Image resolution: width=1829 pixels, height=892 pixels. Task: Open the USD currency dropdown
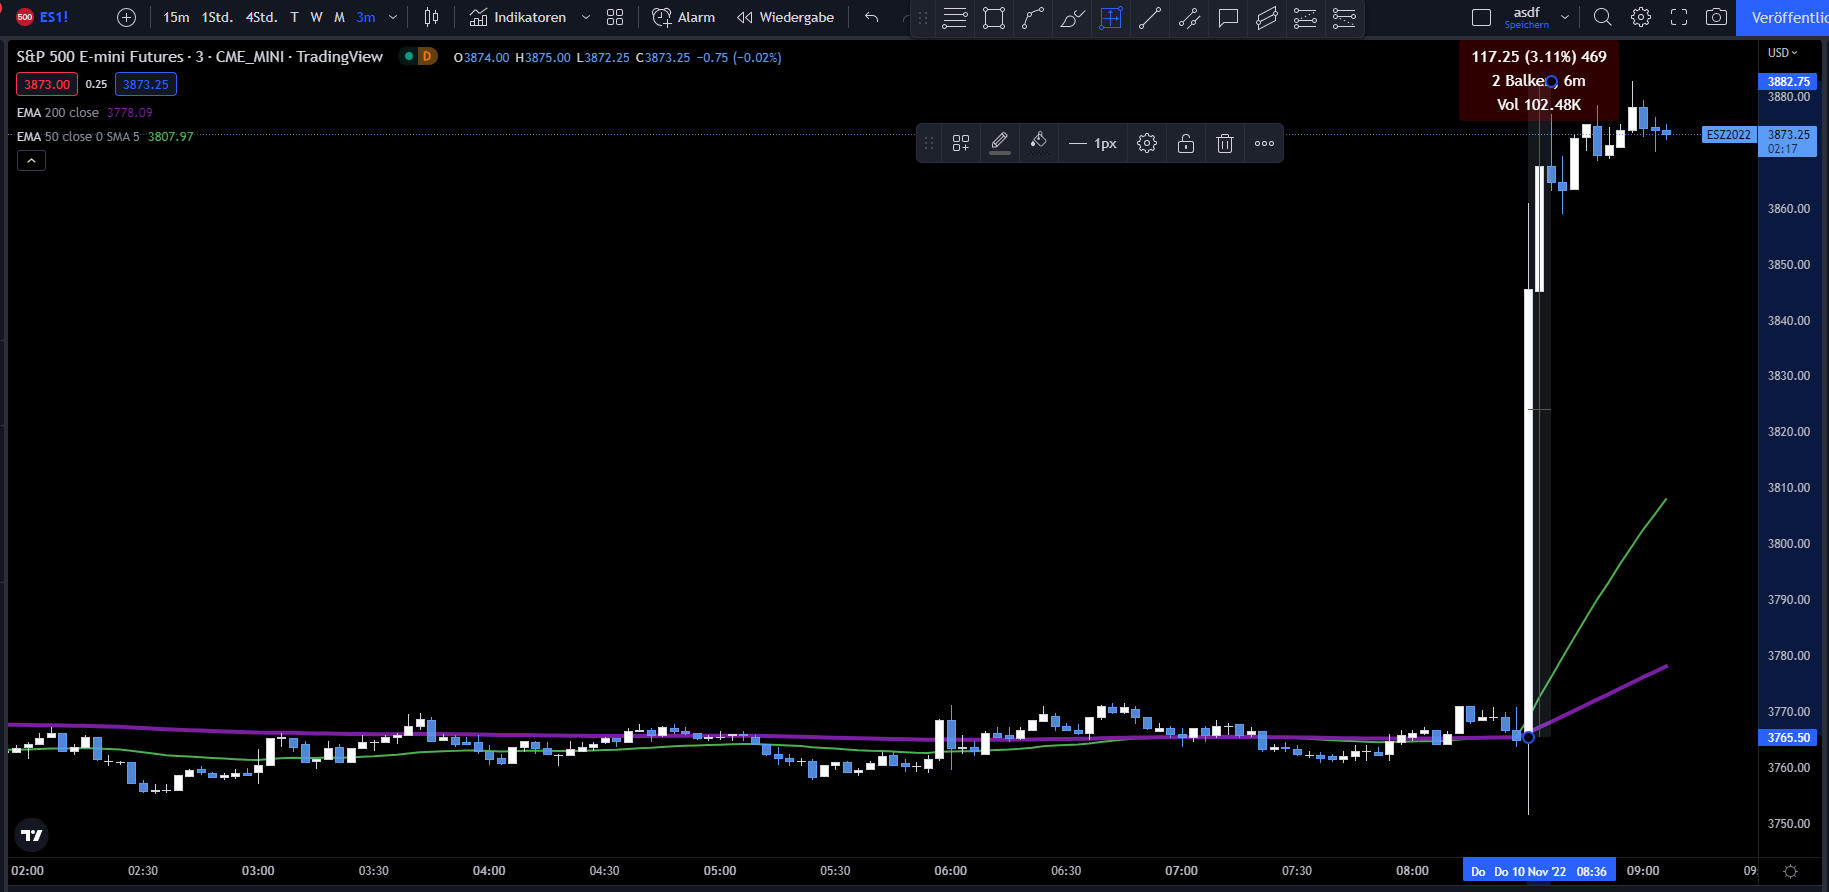pos(1782,53)
